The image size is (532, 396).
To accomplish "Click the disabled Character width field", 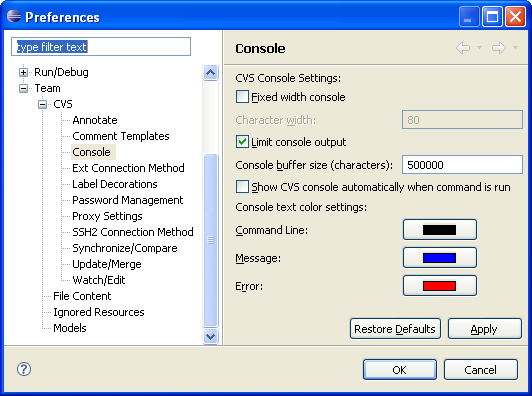I will coord(462,119).
